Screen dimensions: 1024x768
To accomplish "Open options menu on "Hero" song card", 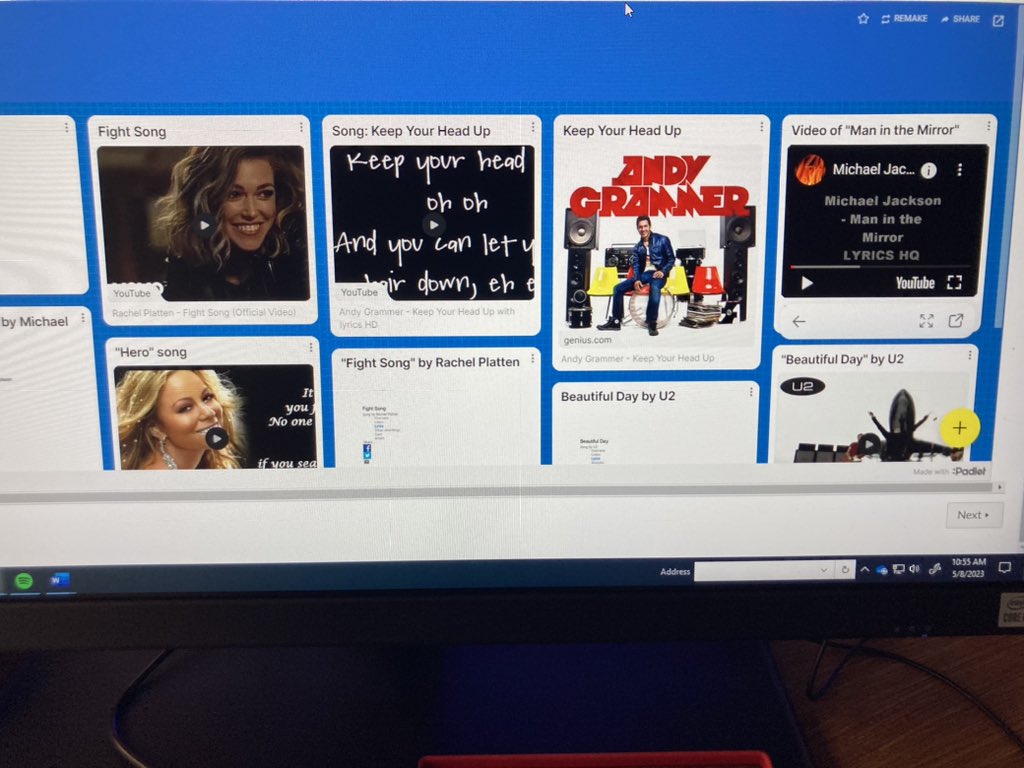I will pos(311,347).
